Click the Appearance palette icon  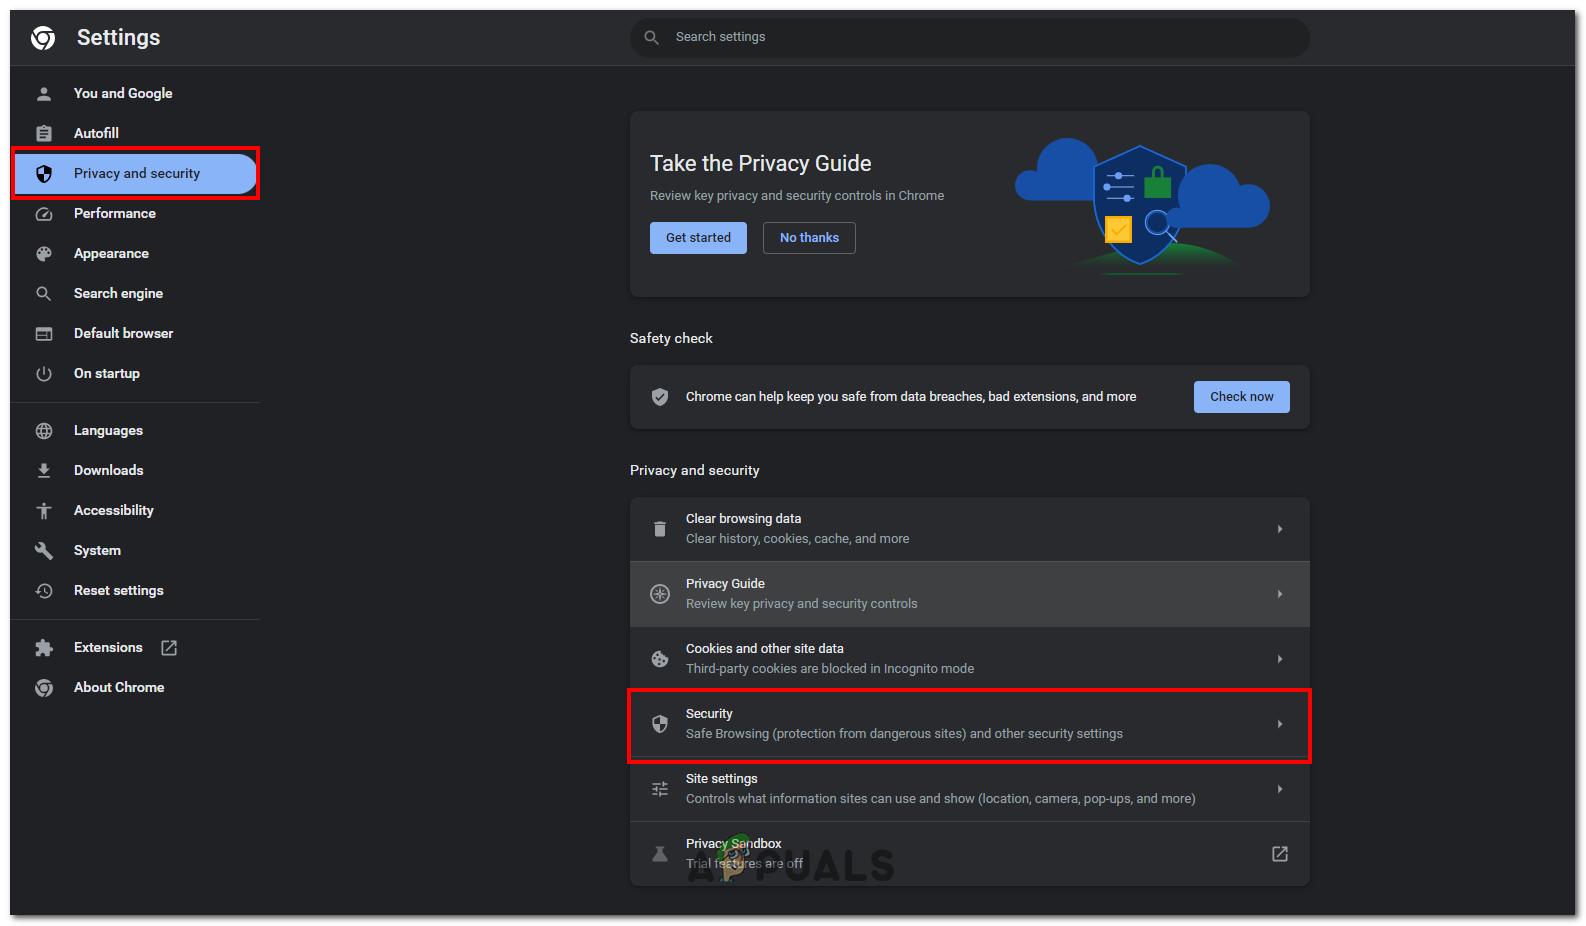pos(44,254)
